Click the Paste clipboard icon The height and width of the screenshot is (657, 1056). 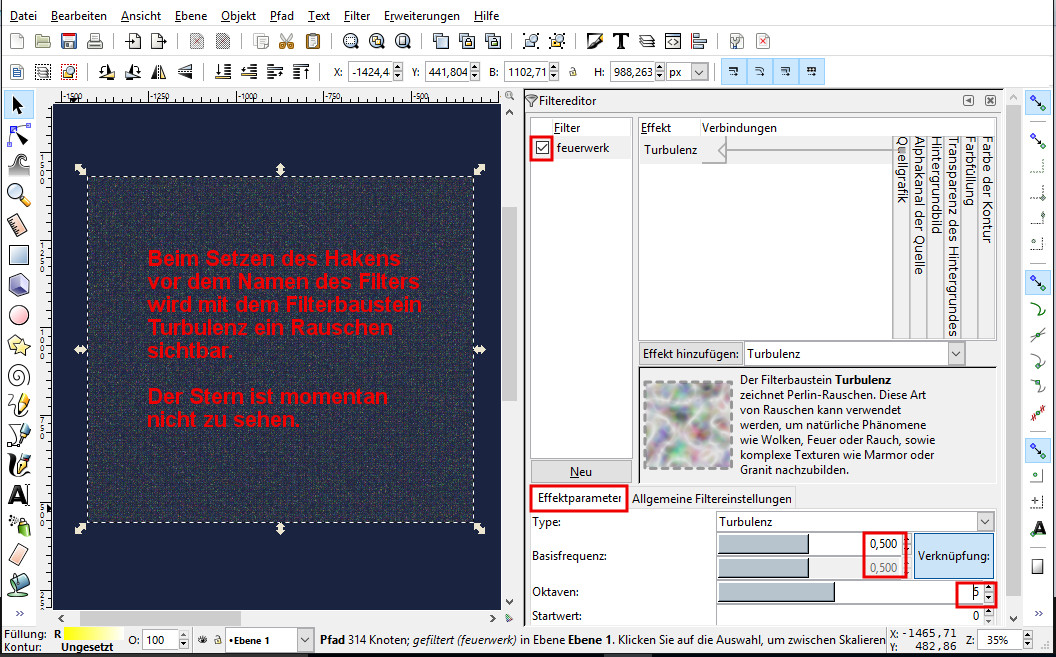(x=312, y=41)
